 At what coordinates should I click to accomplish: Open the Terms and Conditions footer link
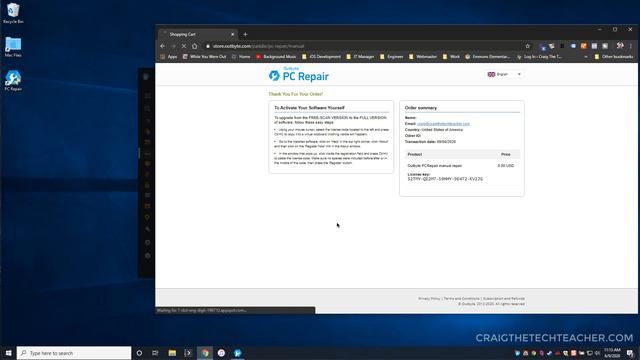click(x=462, y=299)
